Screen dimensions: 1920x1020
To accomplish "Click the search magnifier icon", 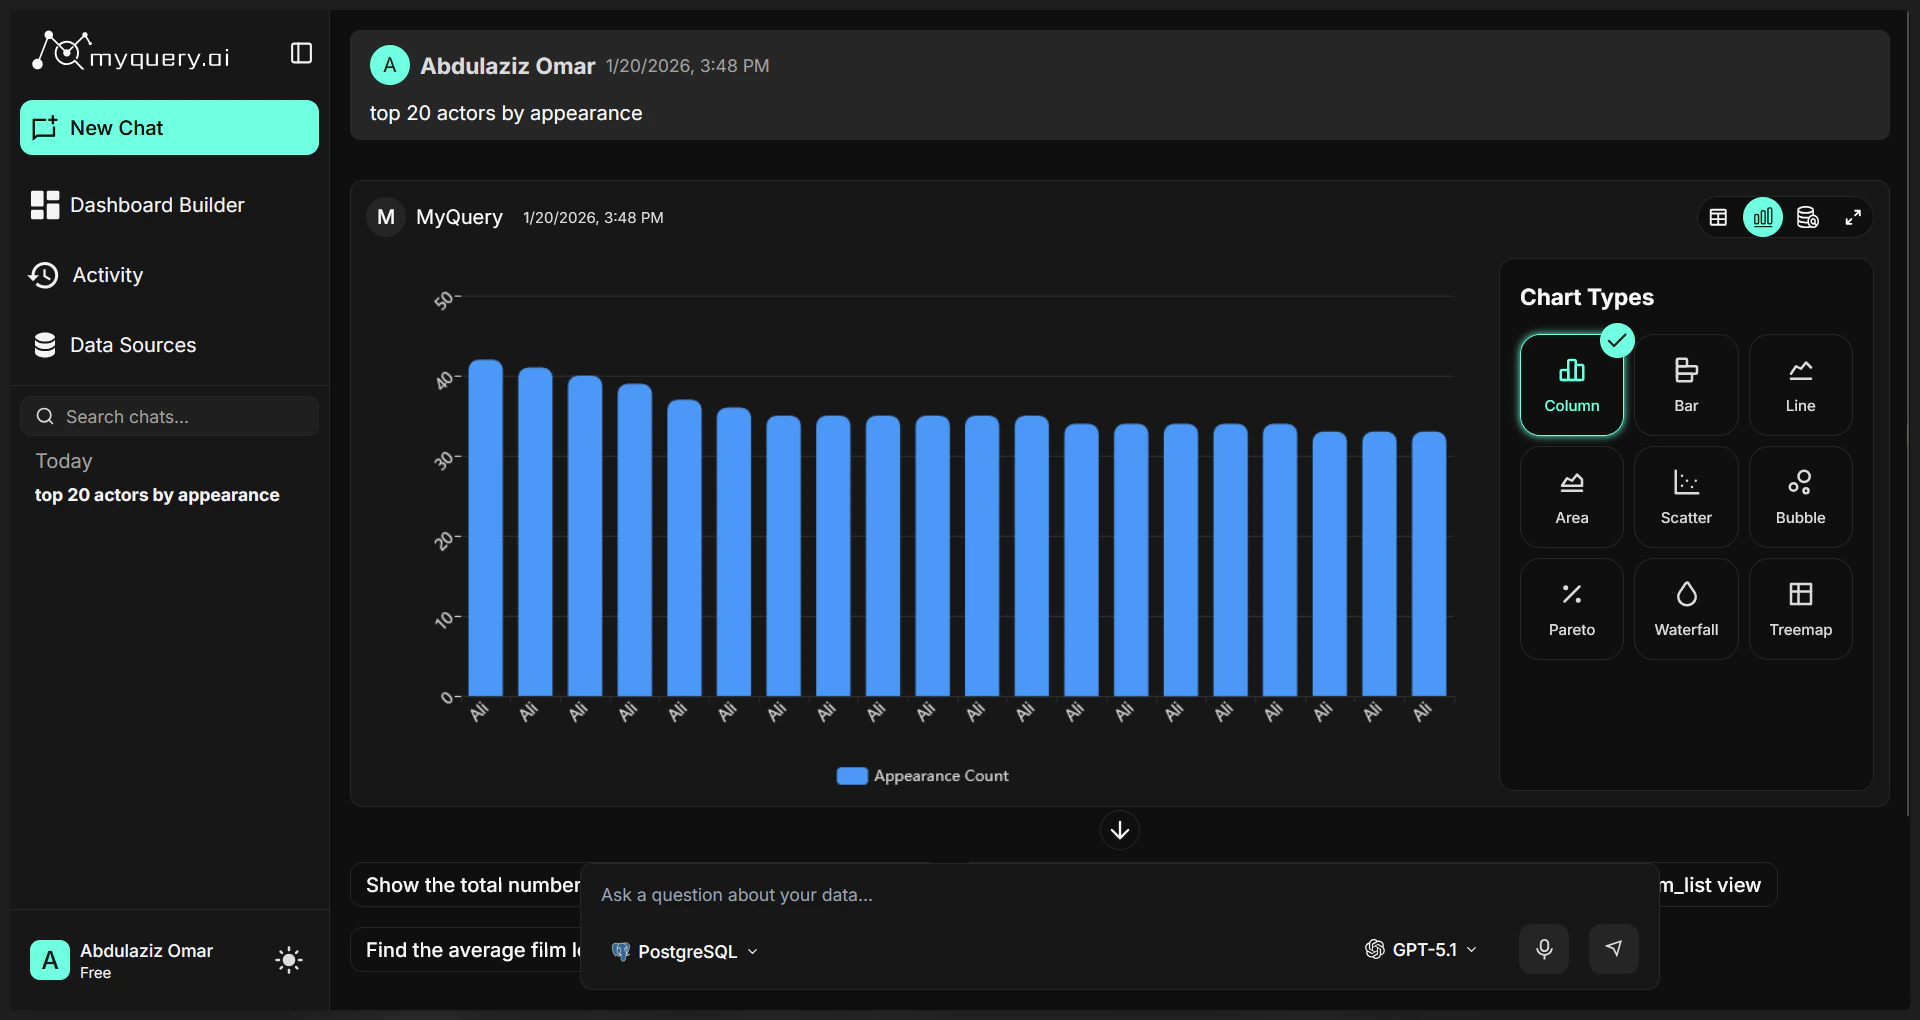I will click(45, 416).
